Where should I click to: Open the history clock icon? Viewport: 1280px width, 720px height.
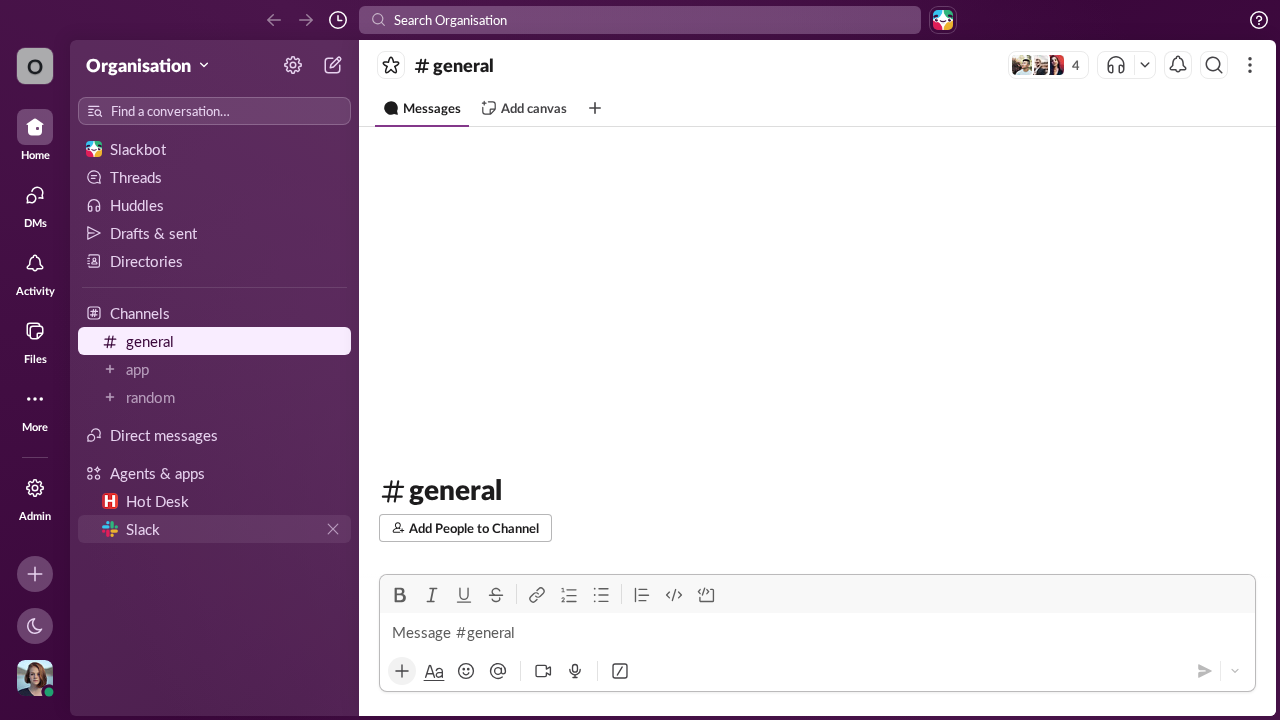point(338,20)
